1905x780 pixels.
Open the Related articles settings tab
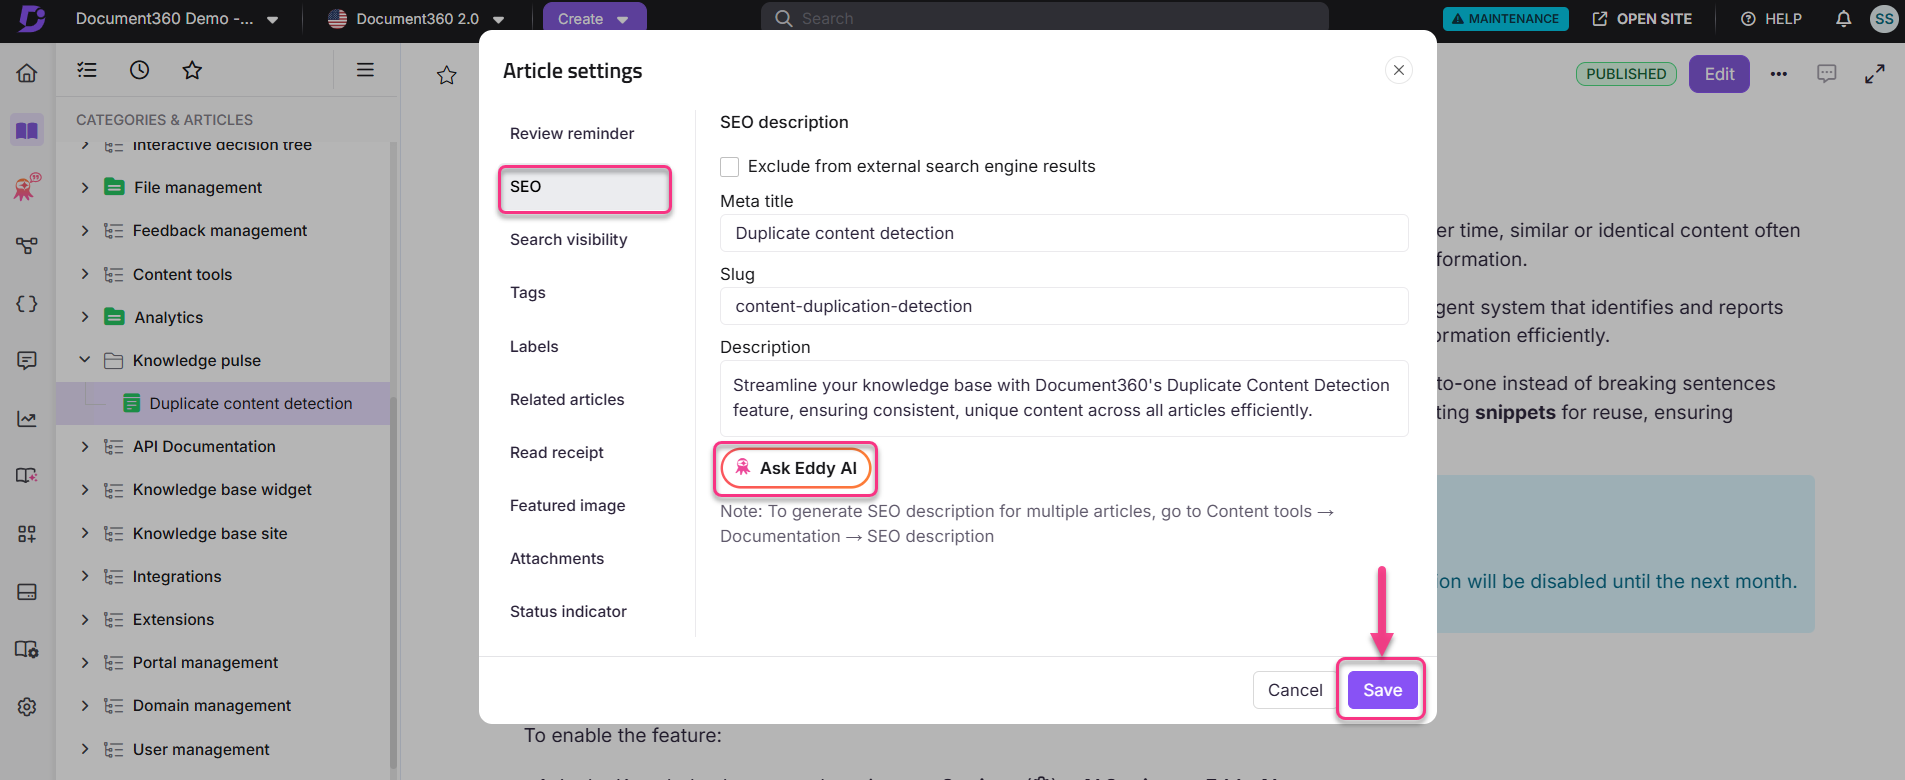[x=567, y=400]
